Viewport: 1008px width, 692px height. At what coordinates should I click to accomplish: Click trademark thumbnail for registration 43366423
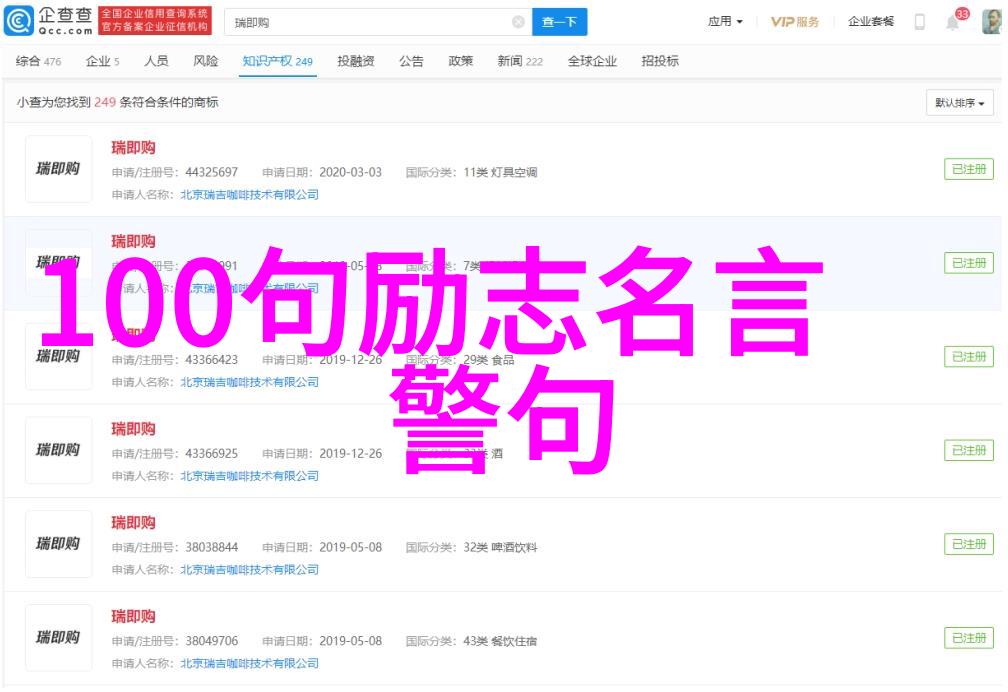58,357
